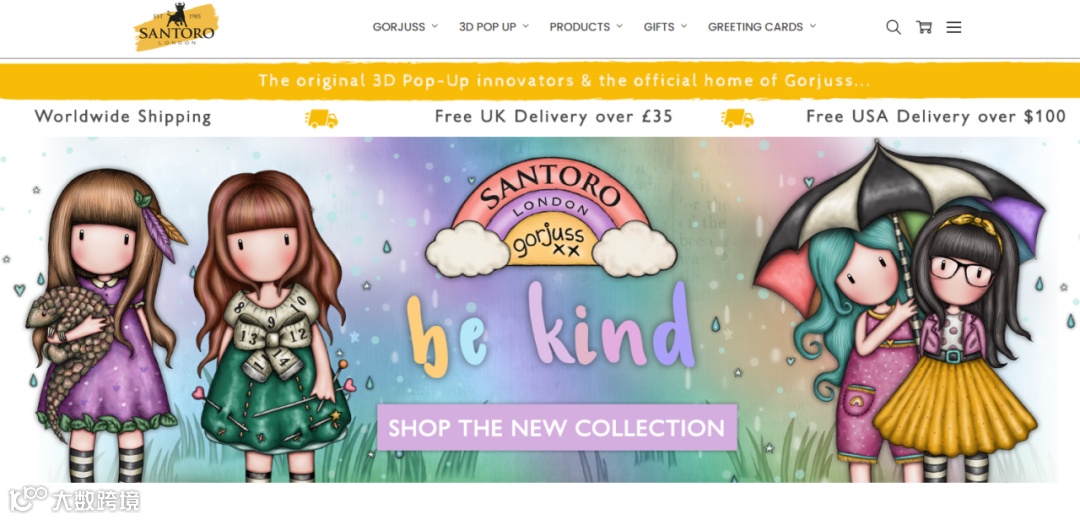Open the shopping cart icon
Screen dimensions: 1080x520
[924, 27]
